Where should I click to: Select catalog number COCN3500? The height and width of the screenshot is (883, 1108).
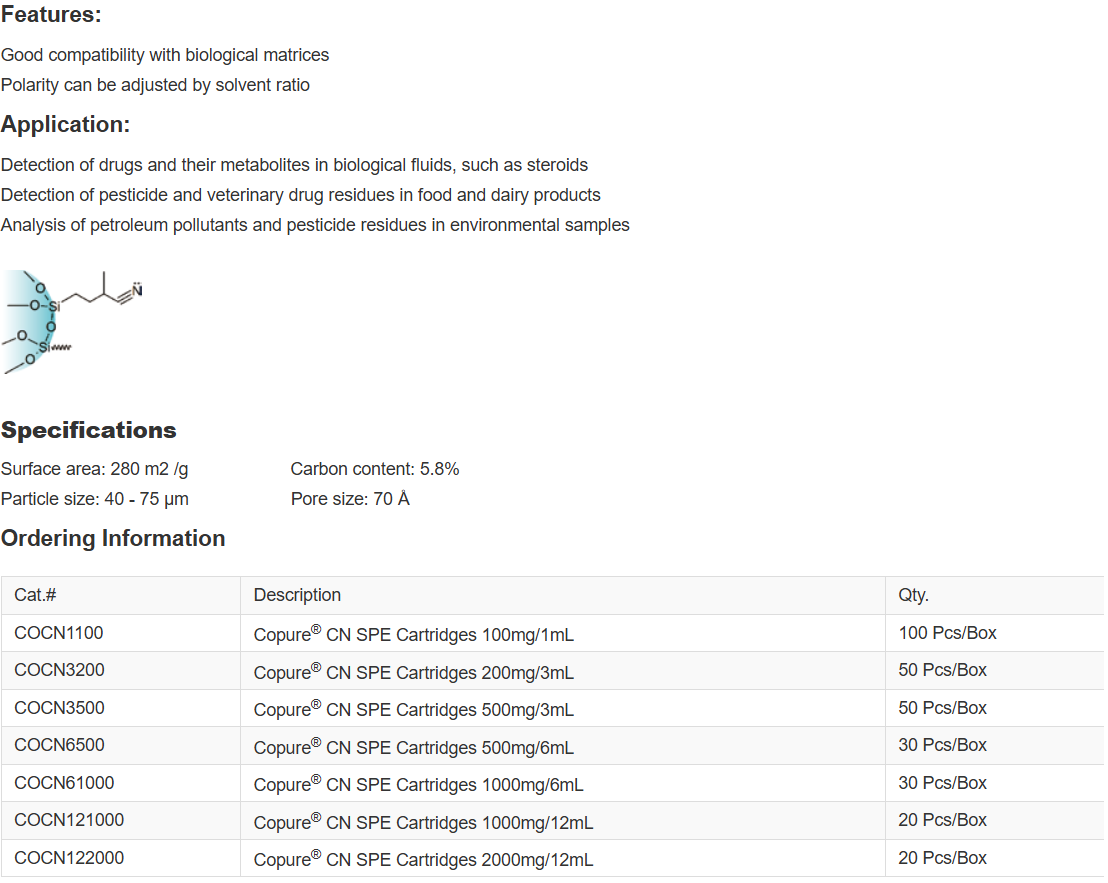point(59,708)
